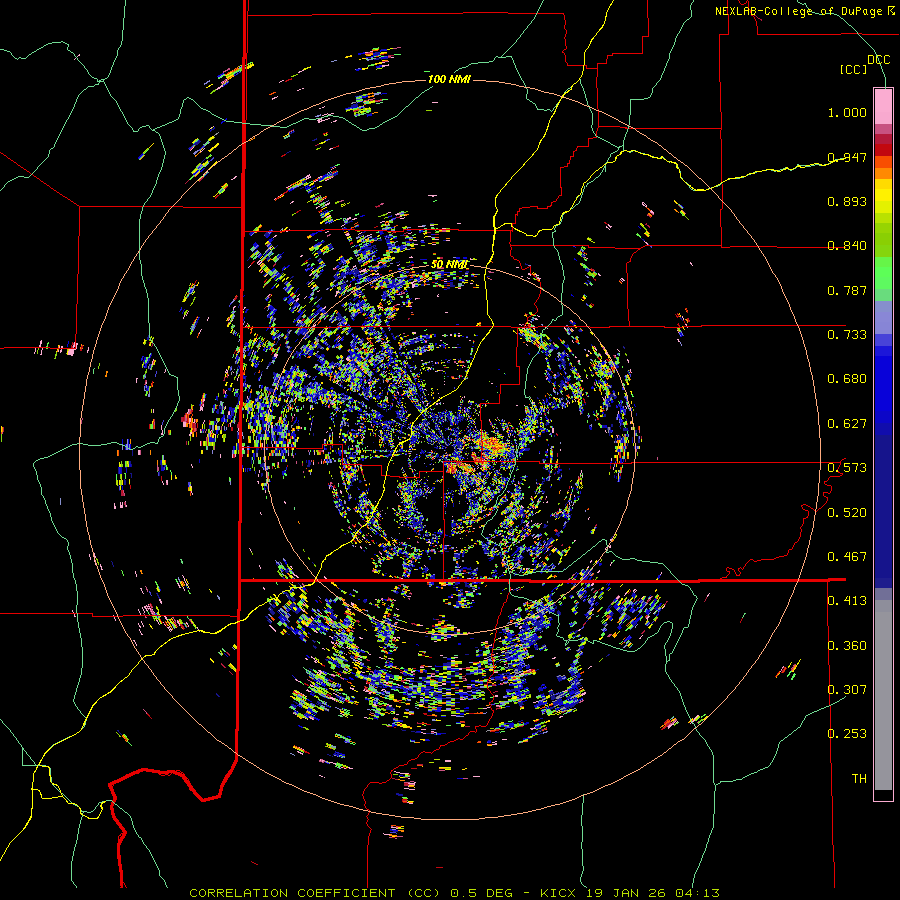The image size is (900, 900).
Task: Click the 0.360 scale value
Action: [847, 646]
